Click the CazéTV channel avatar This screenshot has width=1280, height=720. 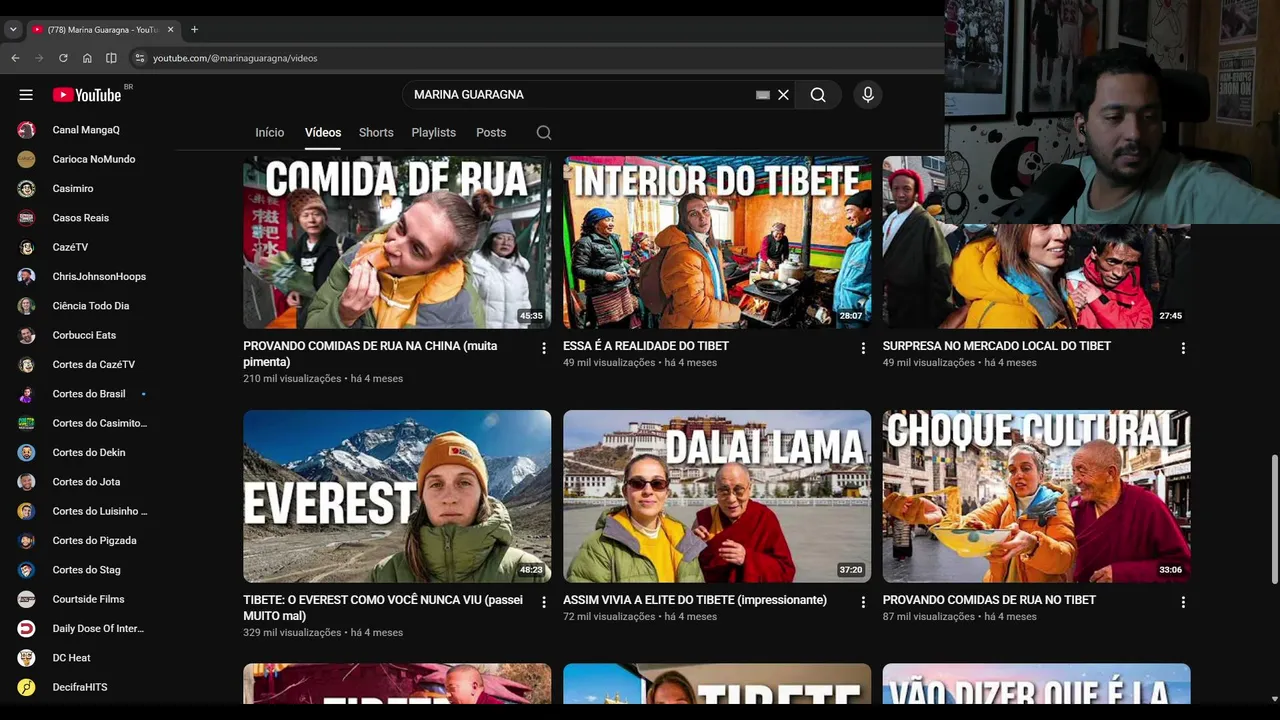(27, 247)
